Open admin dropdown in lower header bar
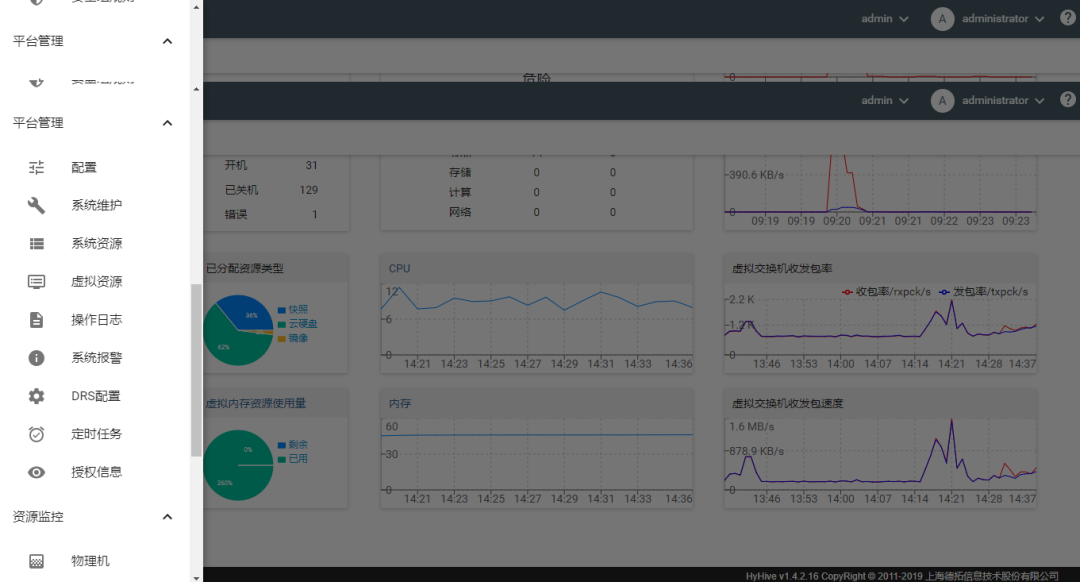The image size is (1080, 582). click(x=885, y=101)
